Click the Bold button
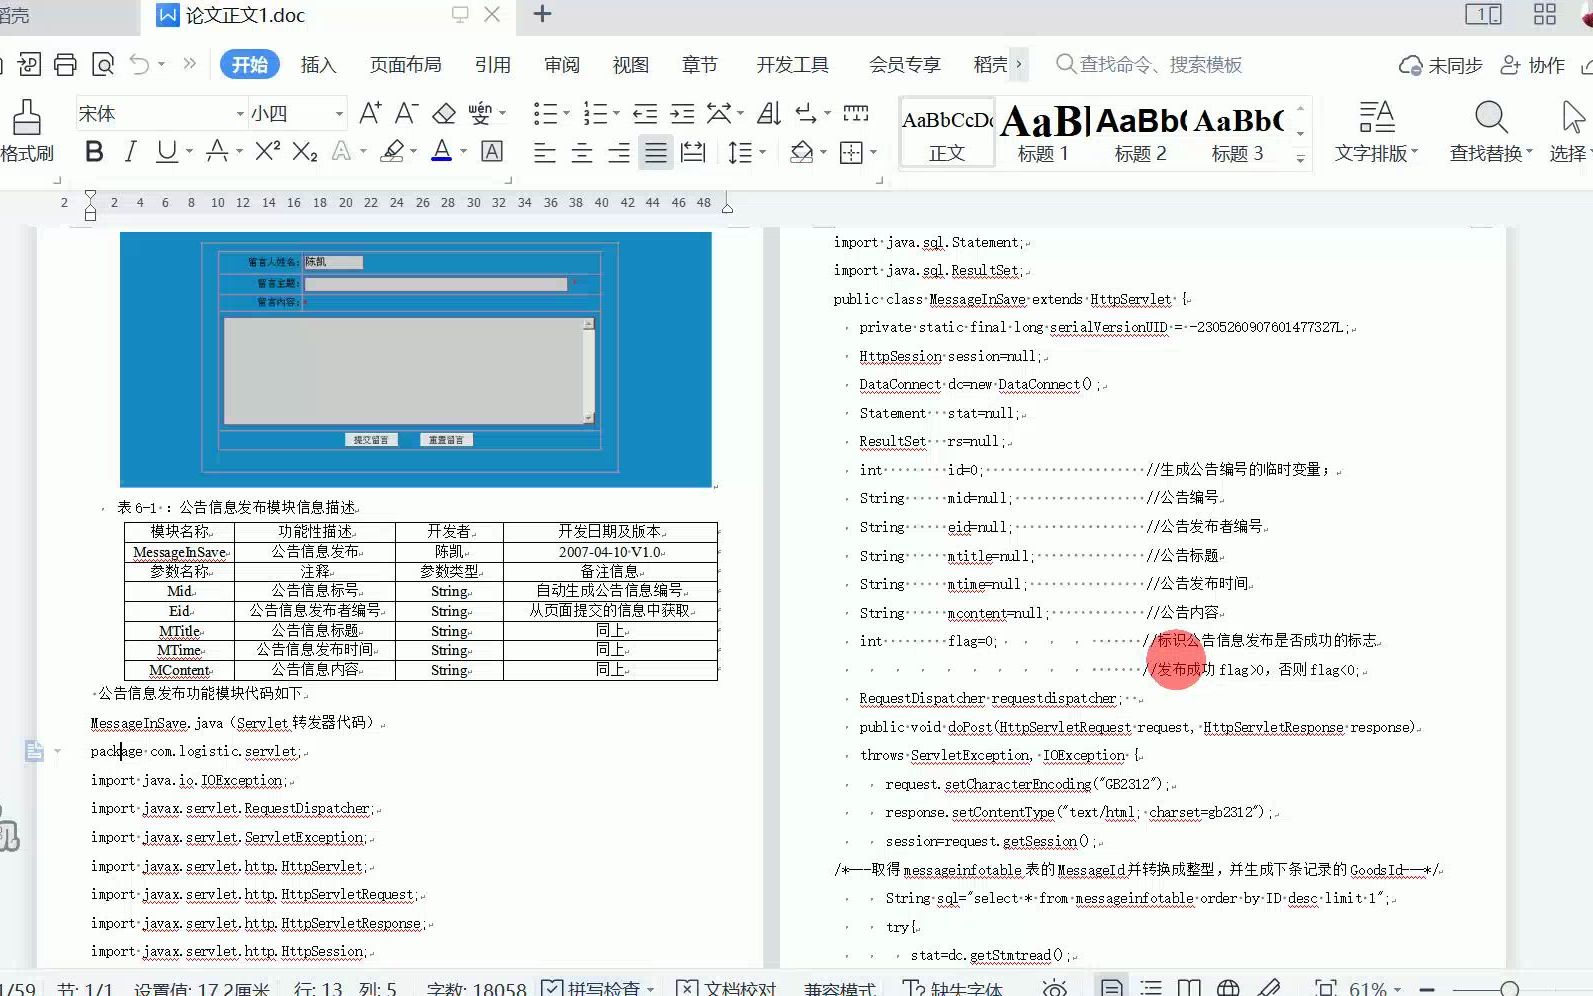The width and height of the screenshot is (1593, 996). 94,152
